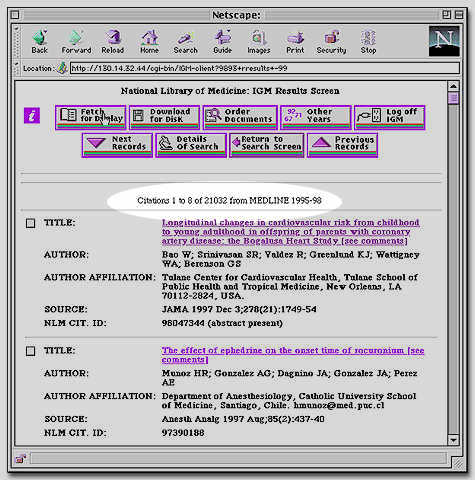Click the status bar security lock icon
The image size is (475, 480).
(x=21, y=459)
